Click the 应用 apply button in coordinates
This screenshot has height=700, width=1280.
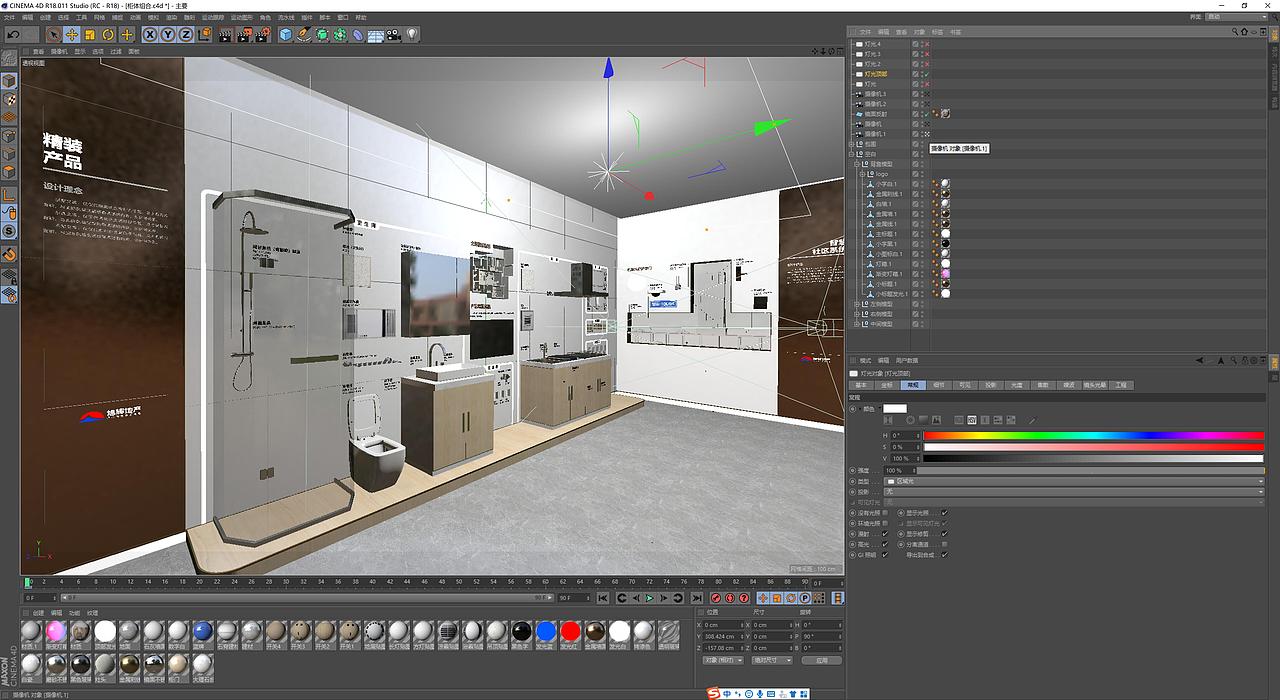821,661
